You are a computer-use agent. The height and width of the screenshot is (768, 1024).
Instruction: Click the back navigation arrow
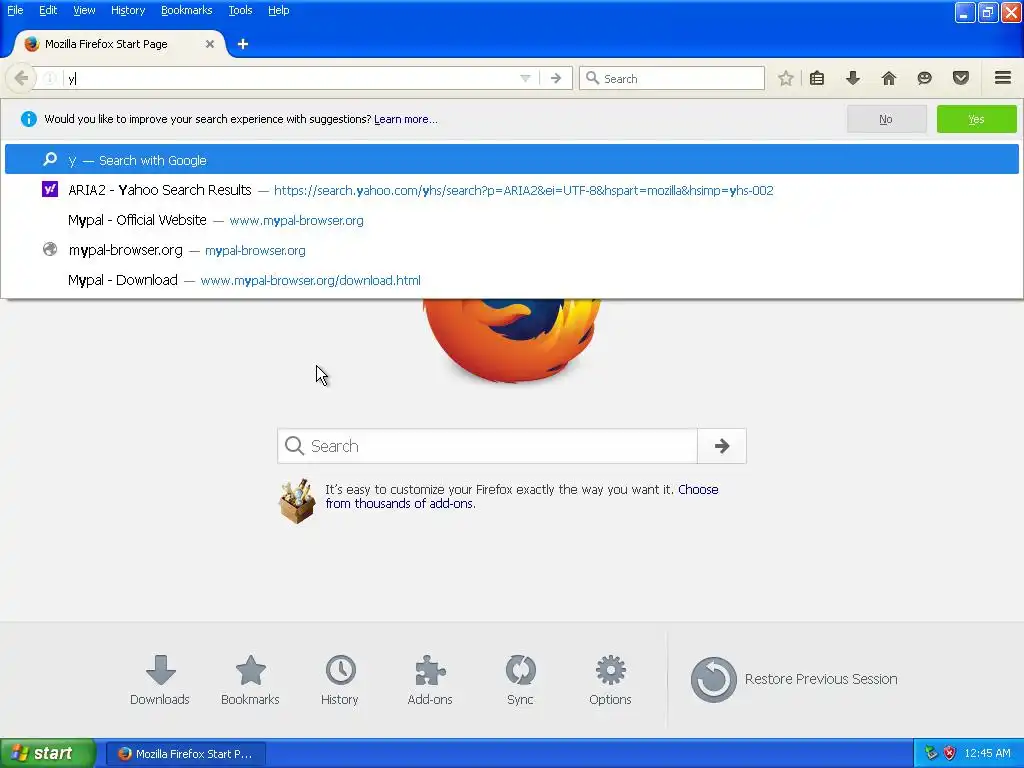coord(21,78)
